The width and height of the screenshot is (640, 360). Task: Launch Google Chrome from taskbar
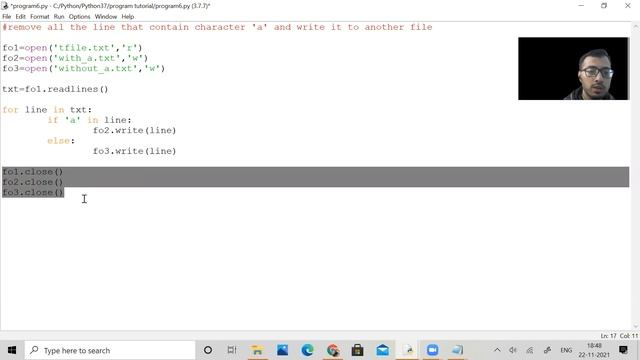click(x=333, y=350)
